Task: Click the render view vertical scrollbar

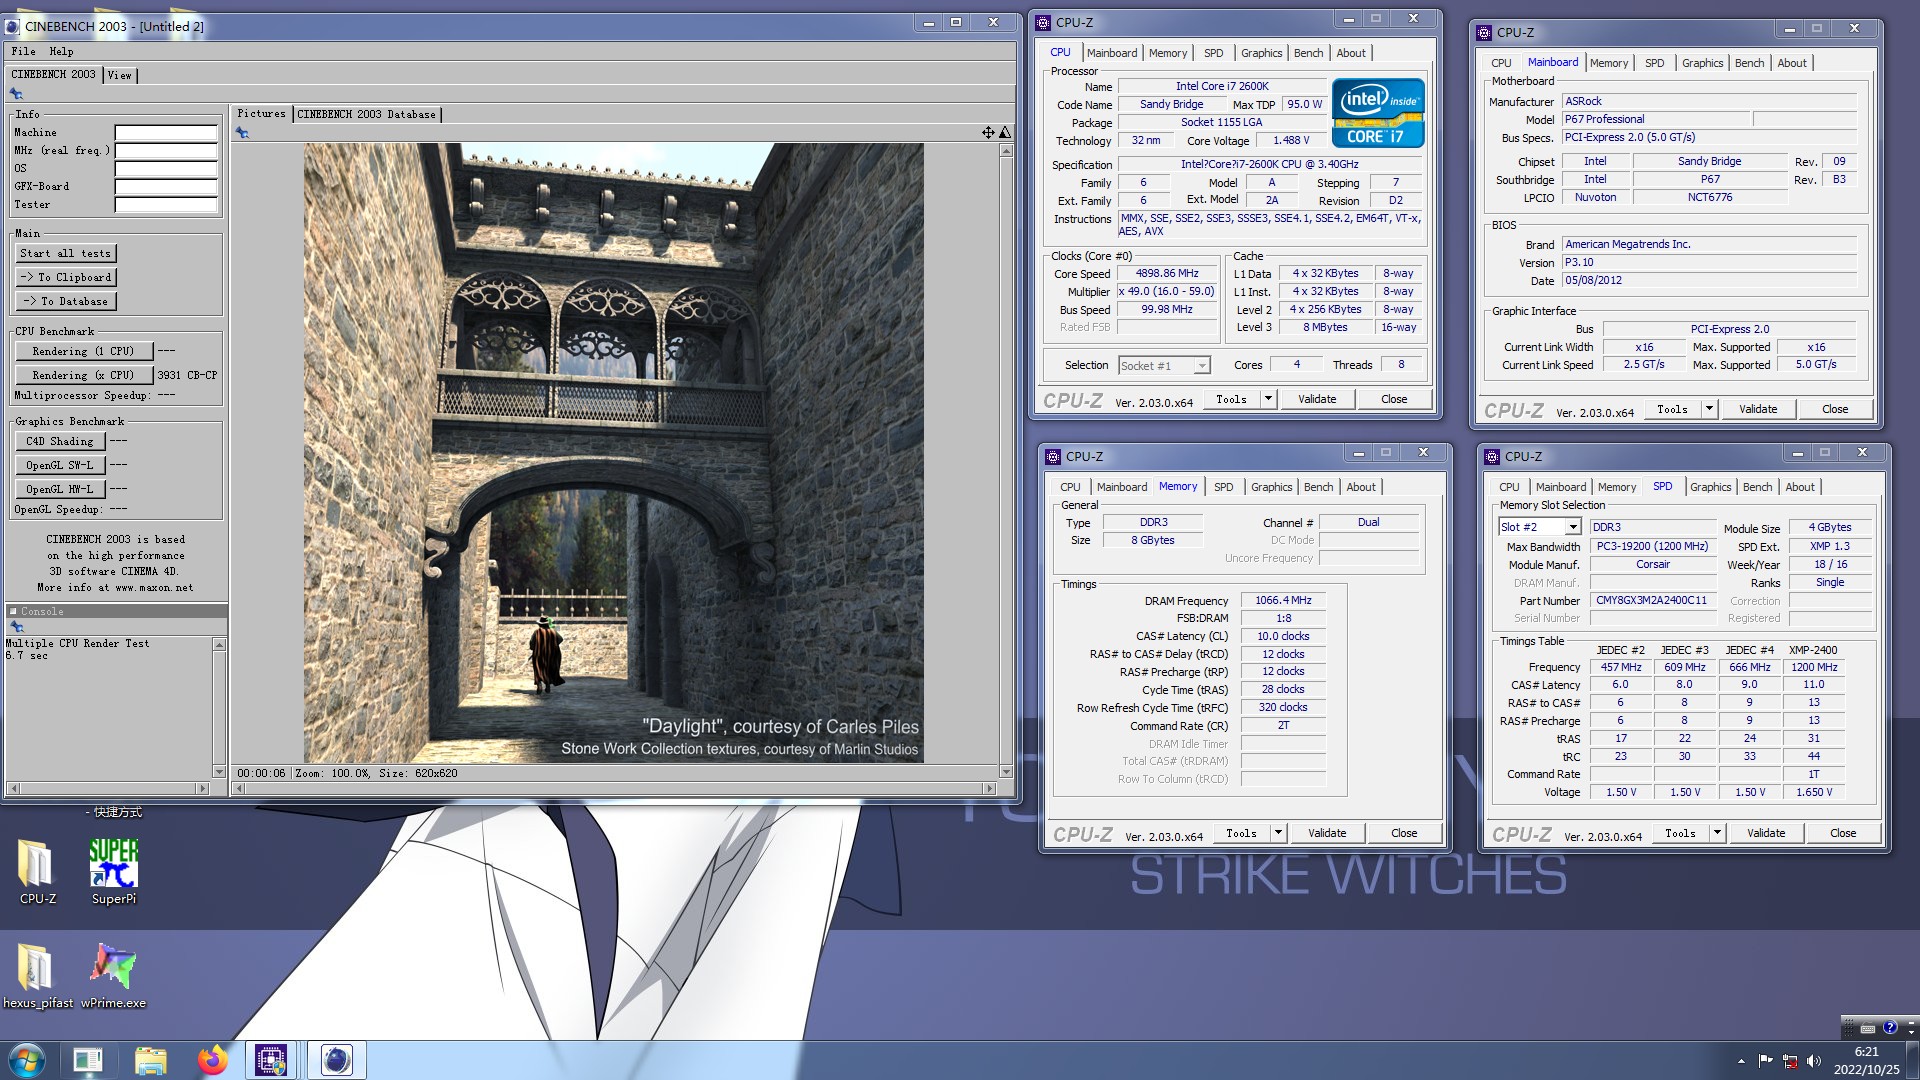Action: point(1005,461)
